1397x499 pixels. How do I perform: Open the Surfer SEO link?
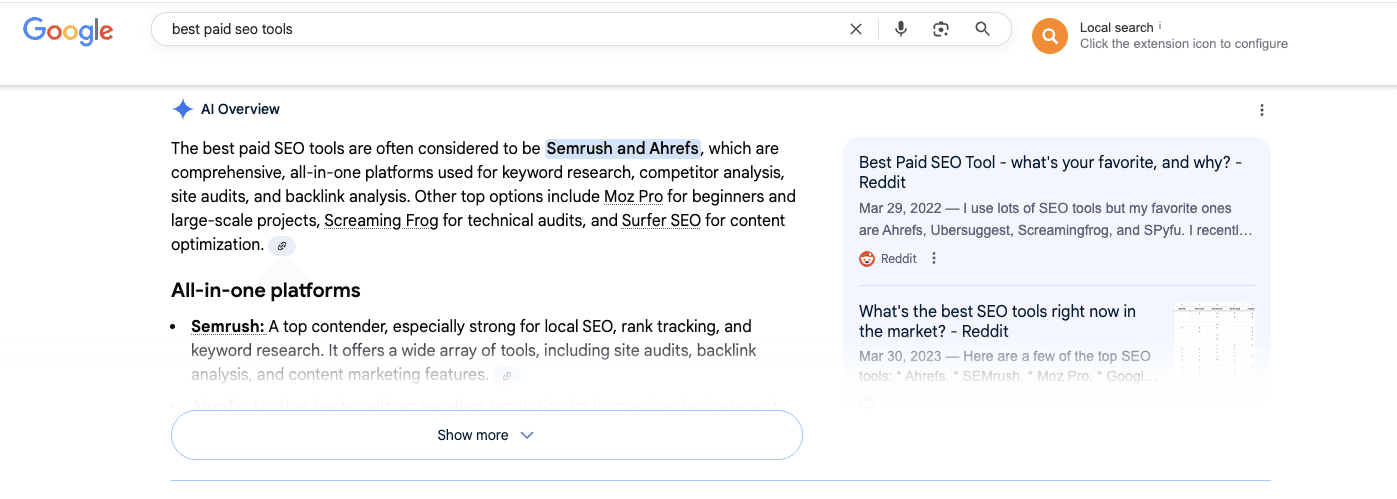coord(661,220)
